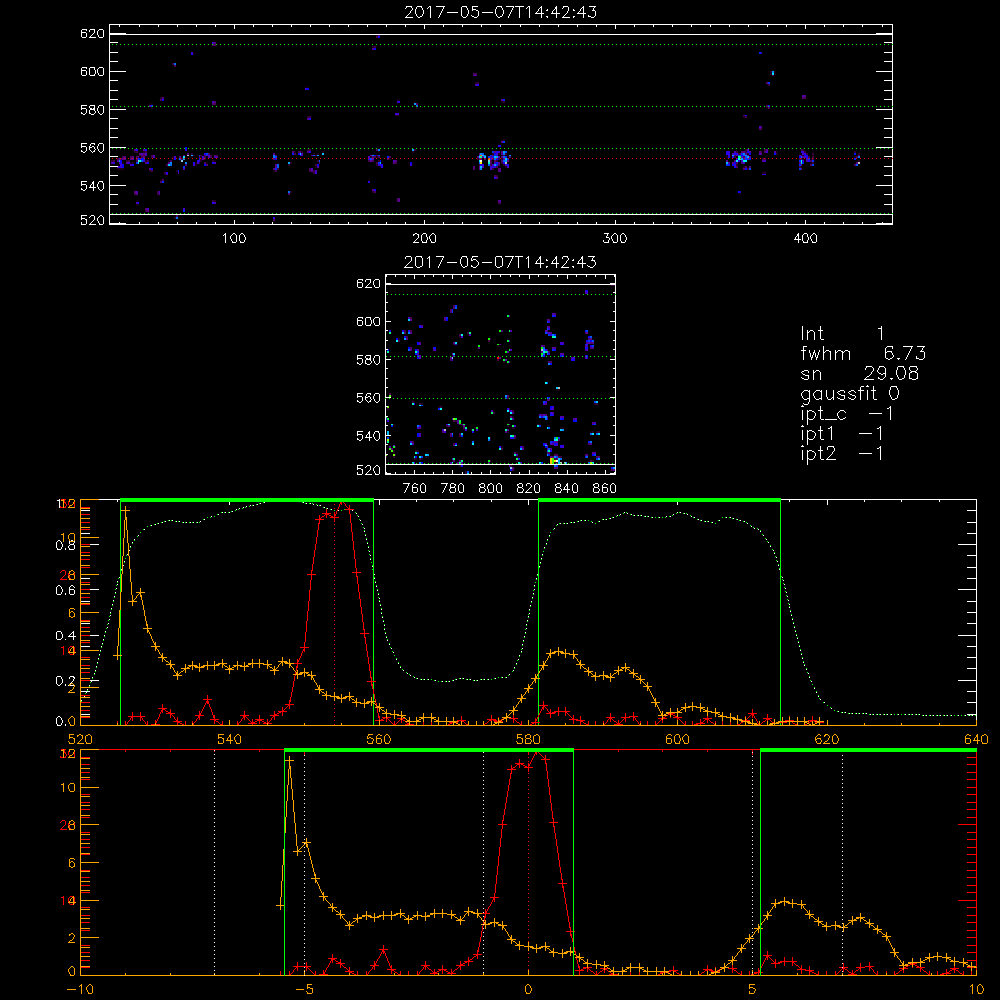1000x1000 pixels.
Task: Click the top plot's 2017-05-07T14:42:43 title
Action: pos(501,12)
